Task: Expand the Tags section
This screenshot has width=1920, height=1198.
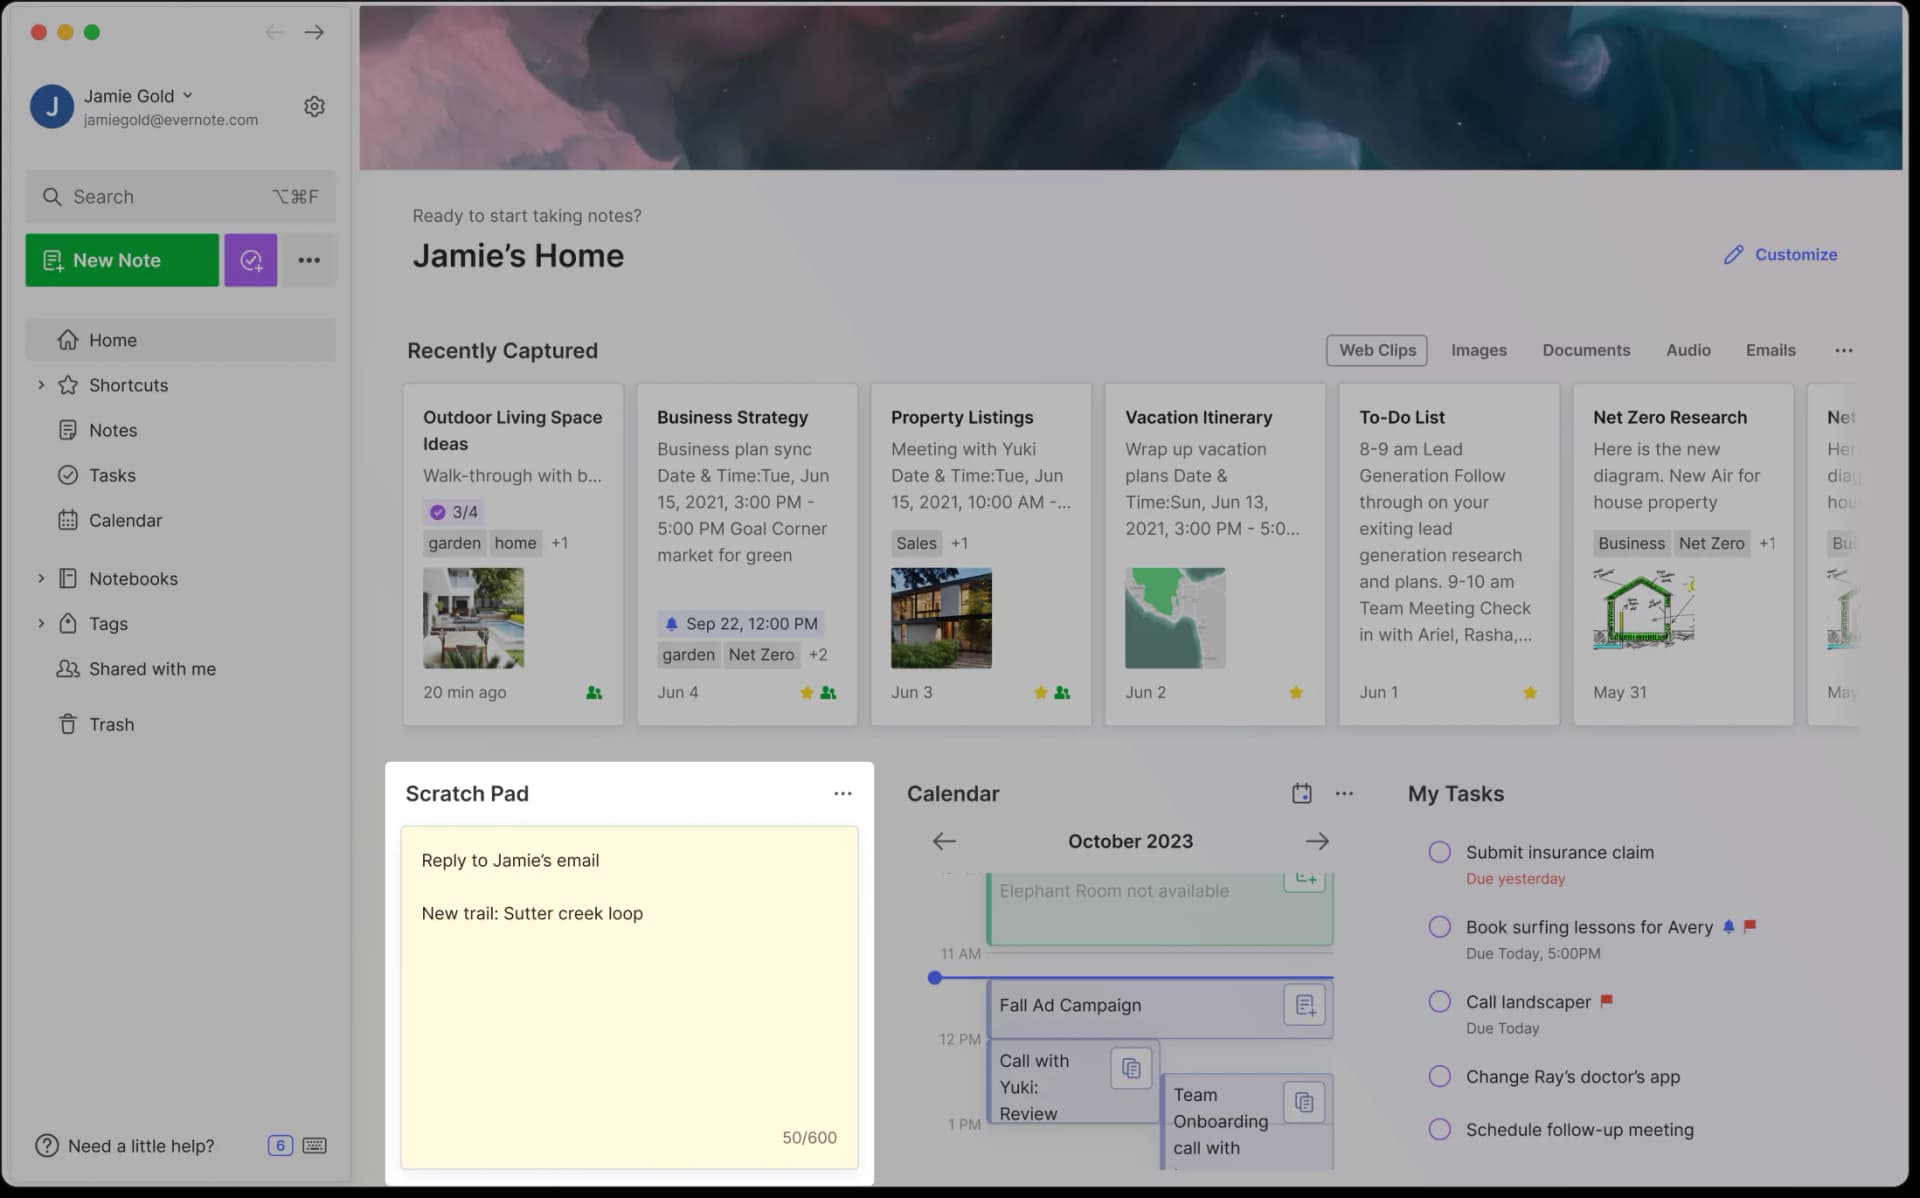Action: (41, 623)
